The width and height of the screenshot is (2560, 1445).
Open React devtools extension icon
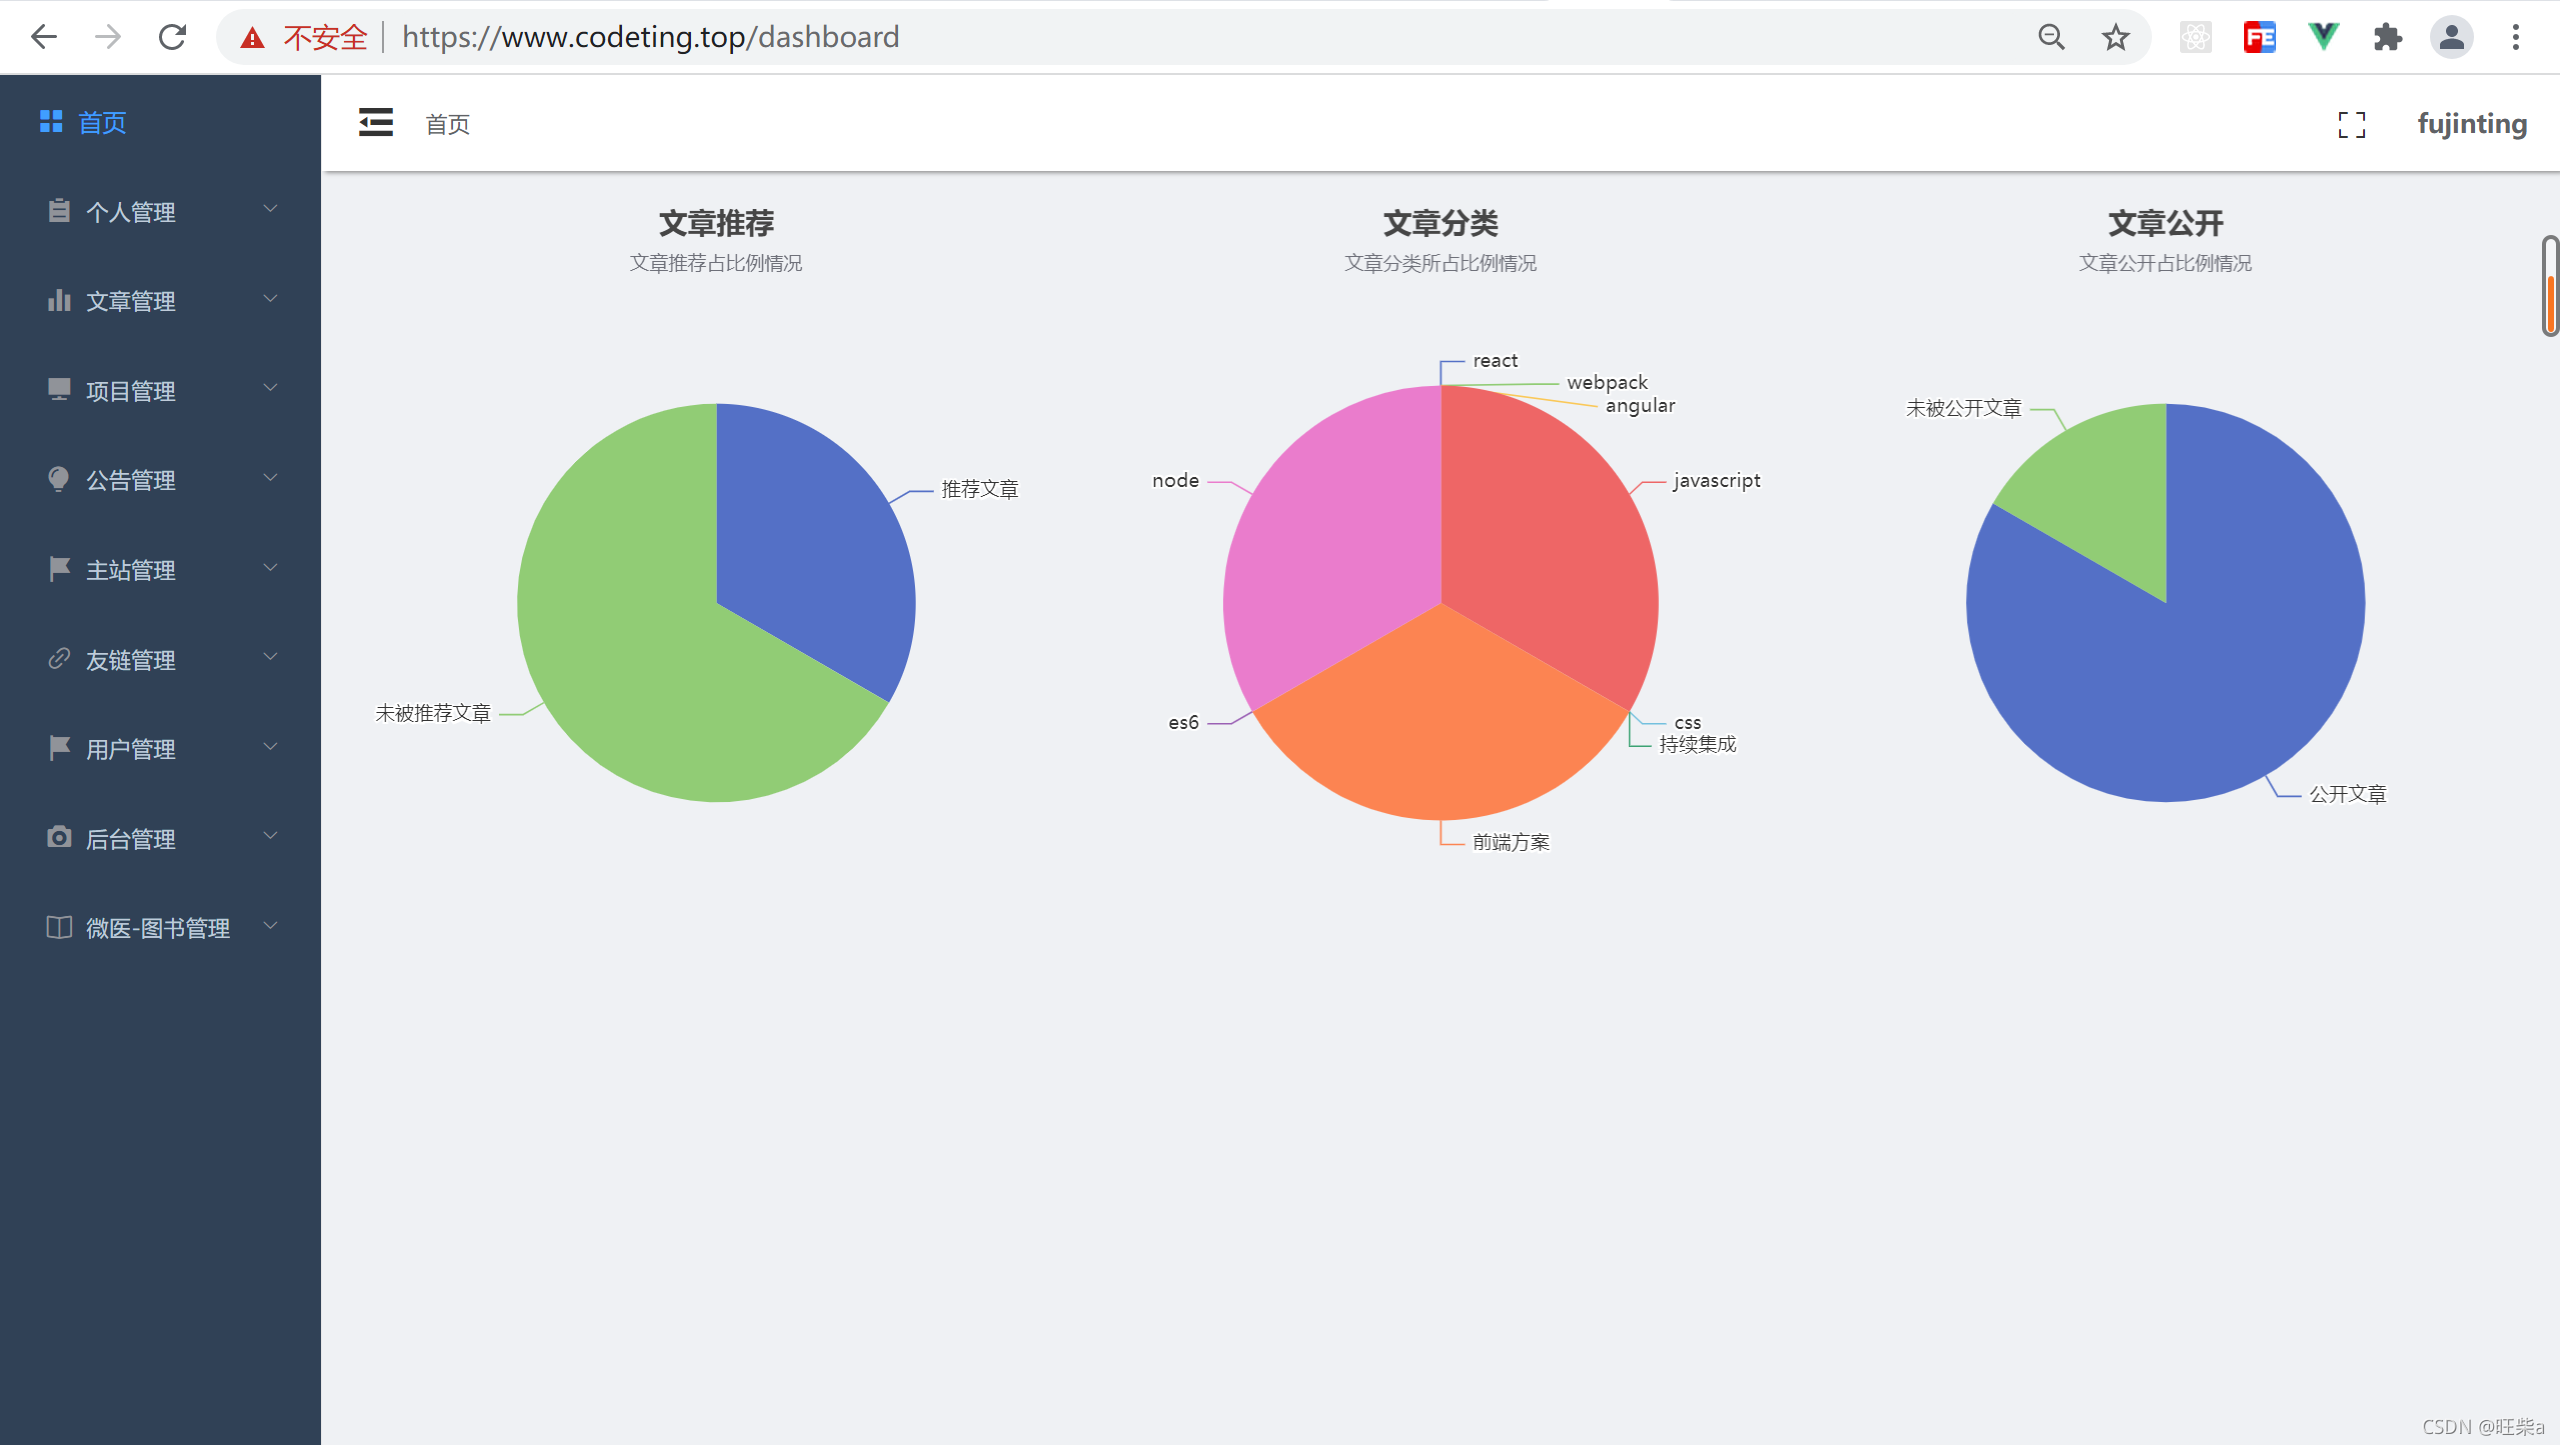point(2195,37)
